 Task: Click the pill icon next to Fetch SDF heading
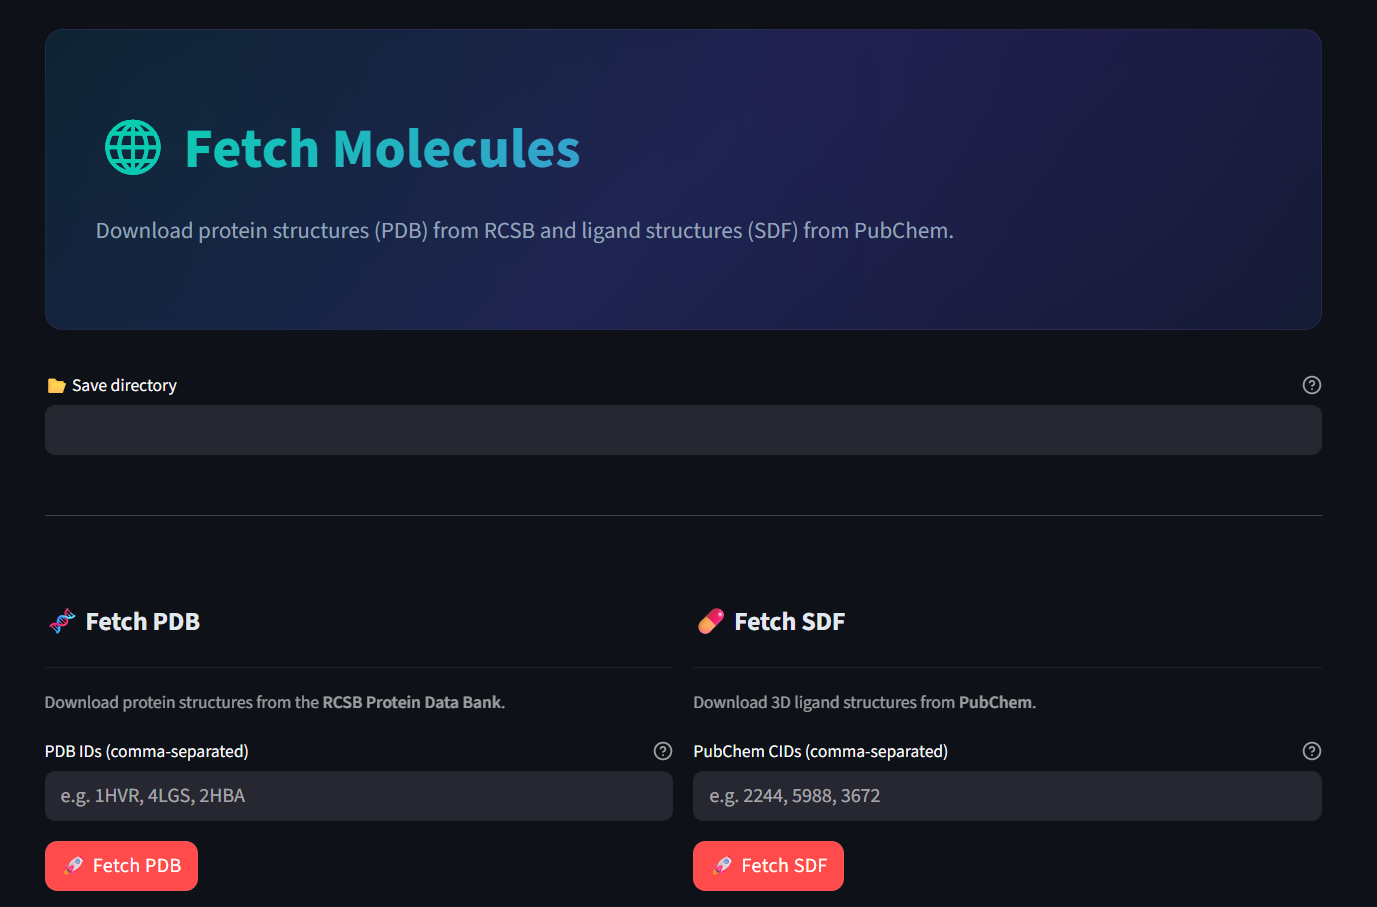711,622
